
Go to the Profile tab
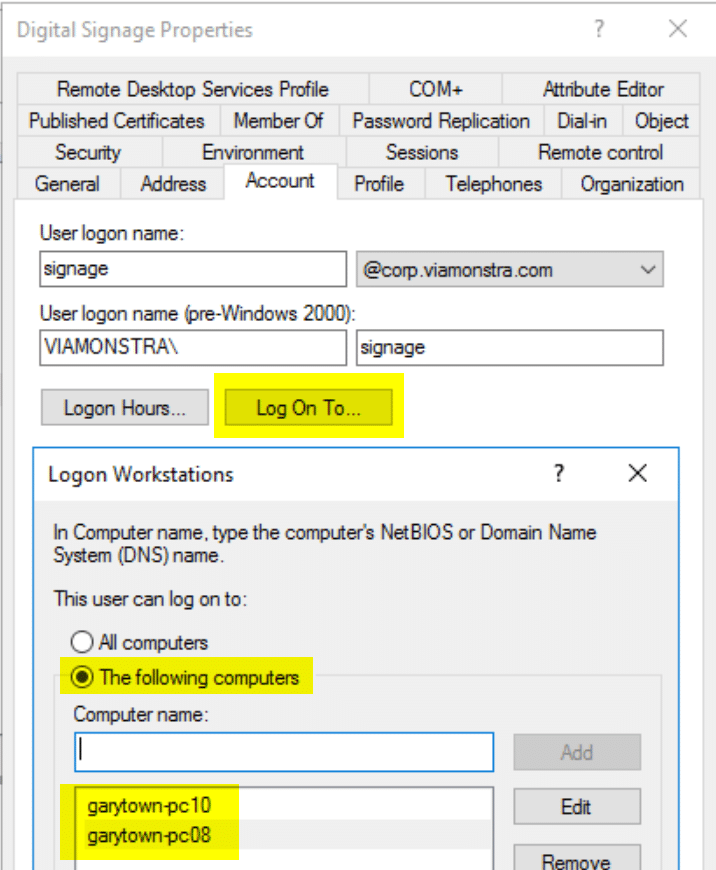pyautogui.click(x=379, y=184)
